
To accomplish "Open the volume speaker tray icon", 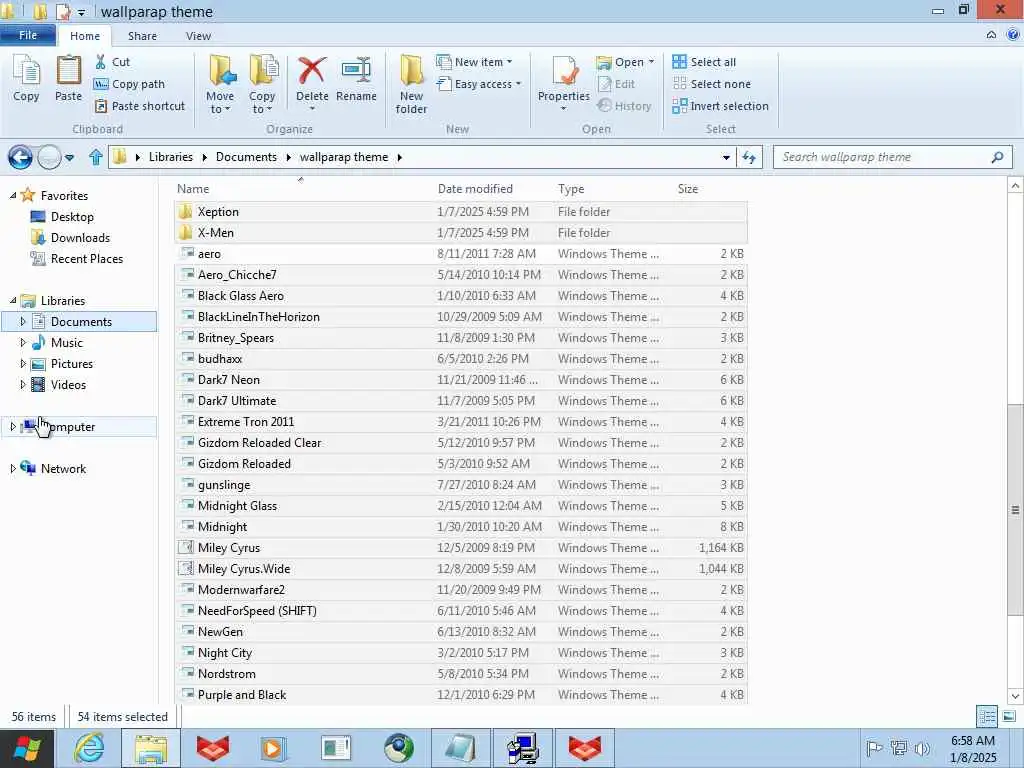I will [x=922, y=748].
